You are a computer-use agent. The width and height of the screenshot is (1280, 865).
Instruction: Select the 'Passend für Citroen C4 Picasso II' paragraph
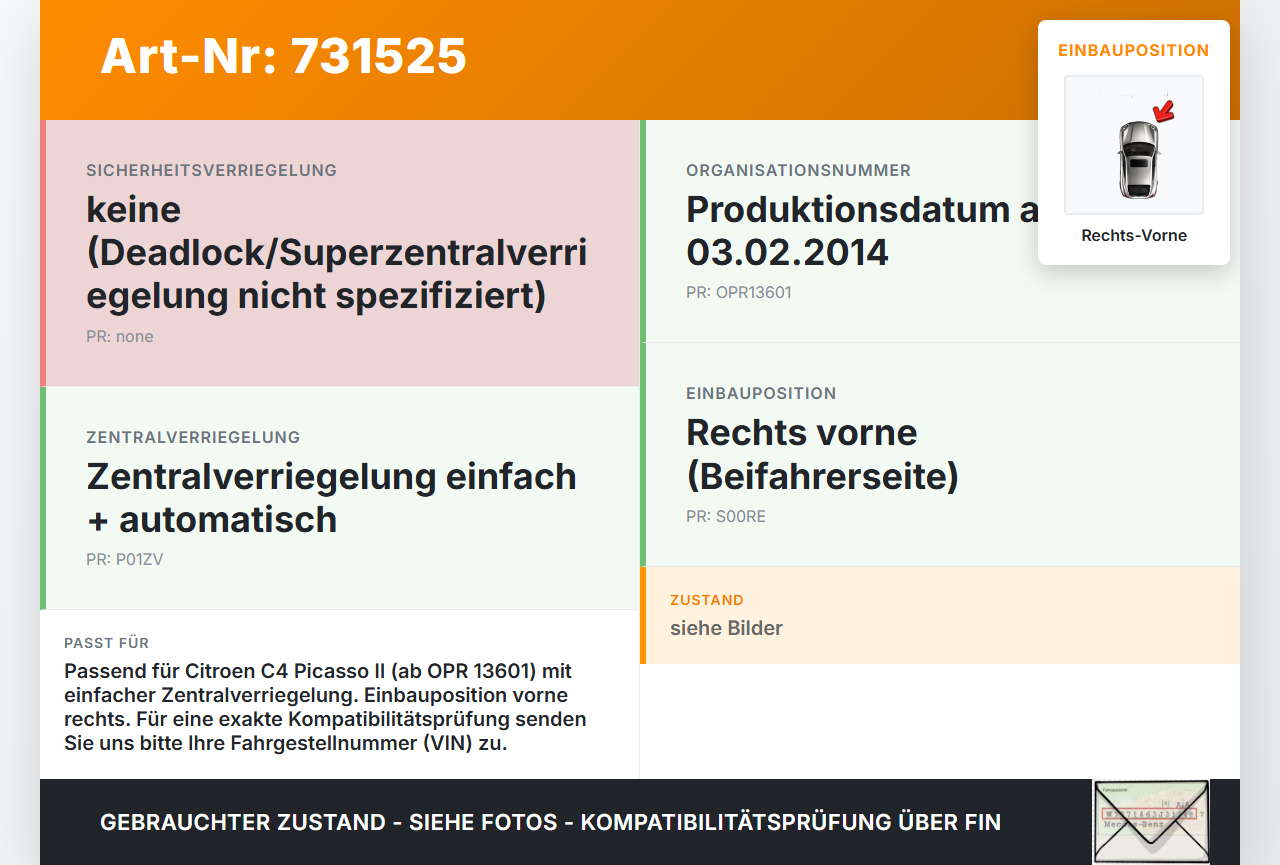(x=325, y=707)
